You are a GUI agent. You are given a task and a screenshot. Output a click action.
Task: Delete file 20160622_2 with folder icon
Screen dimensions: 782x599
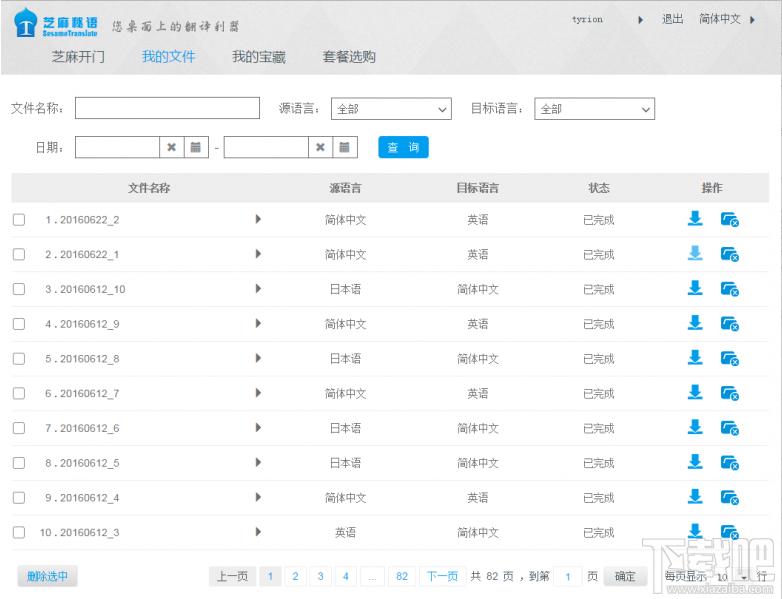(730, 219)
